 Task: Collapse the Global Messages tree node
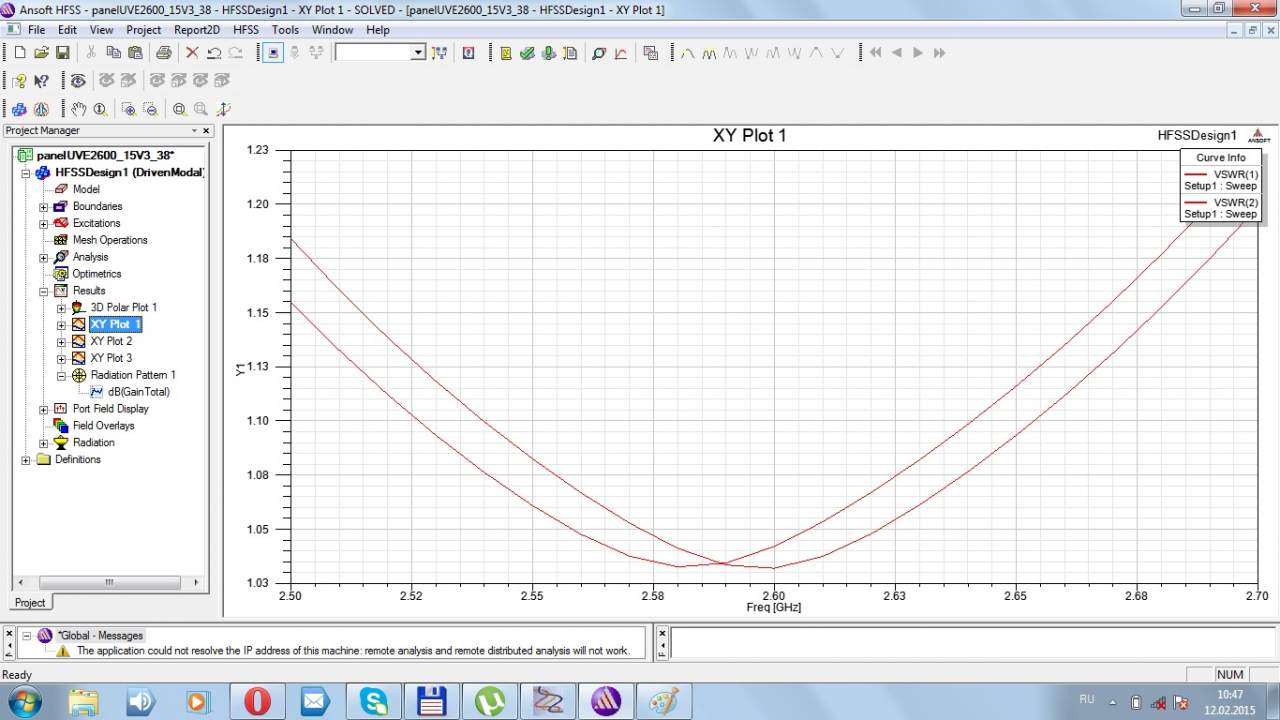click(x=27, y=636)
